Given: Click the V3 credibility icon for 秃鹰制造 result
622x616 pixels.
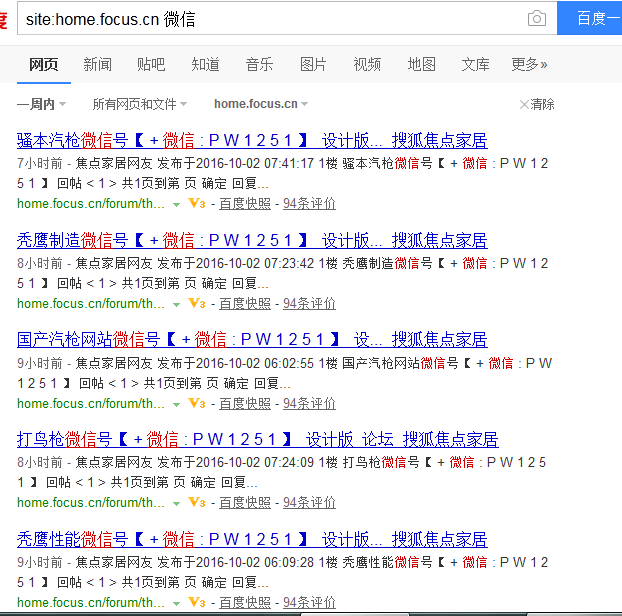Looking at the screenshot, I should [x=197, y=303].
